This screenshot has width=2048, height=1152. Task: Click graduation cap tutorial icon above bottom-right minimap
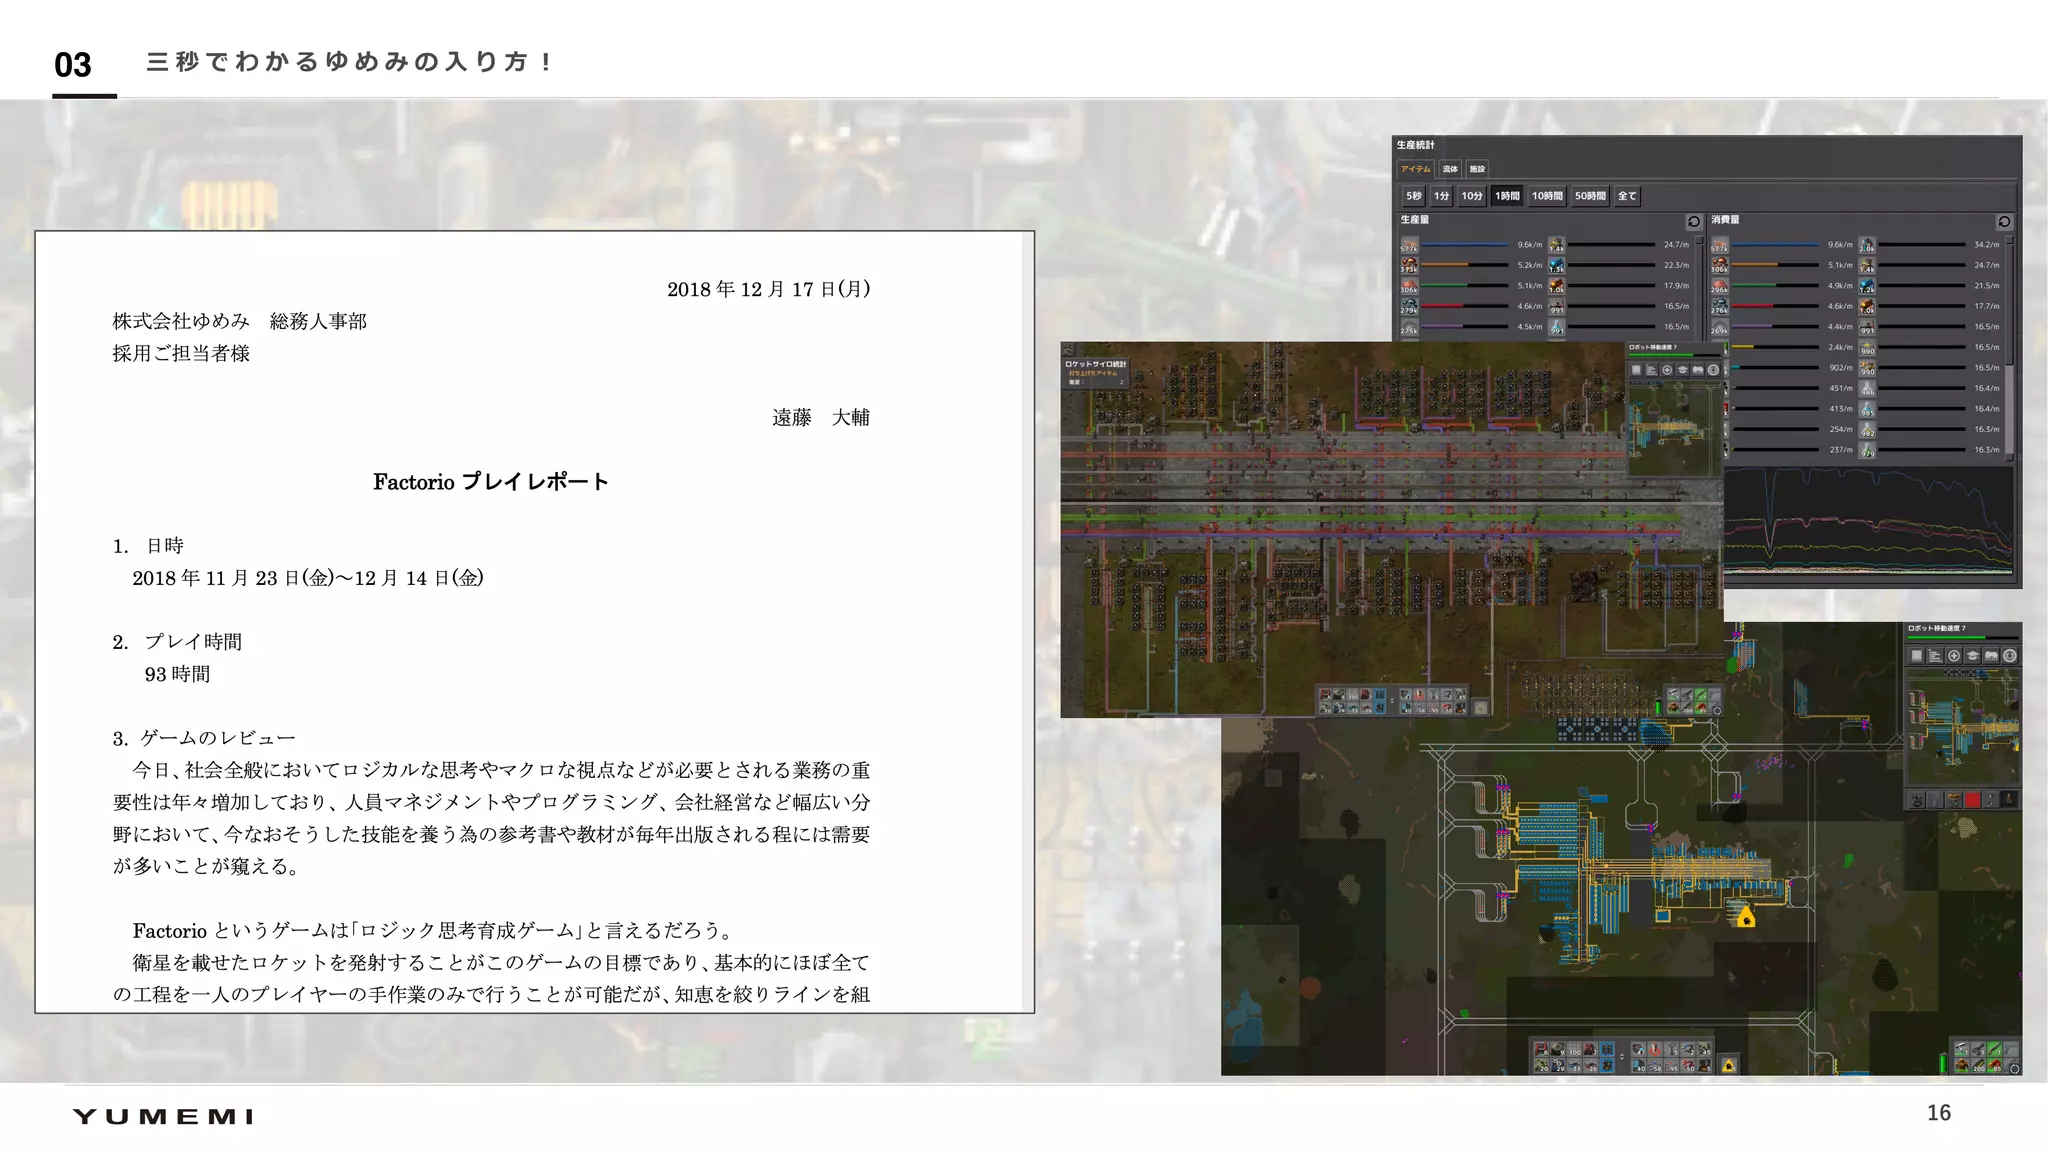[1973, 656]
